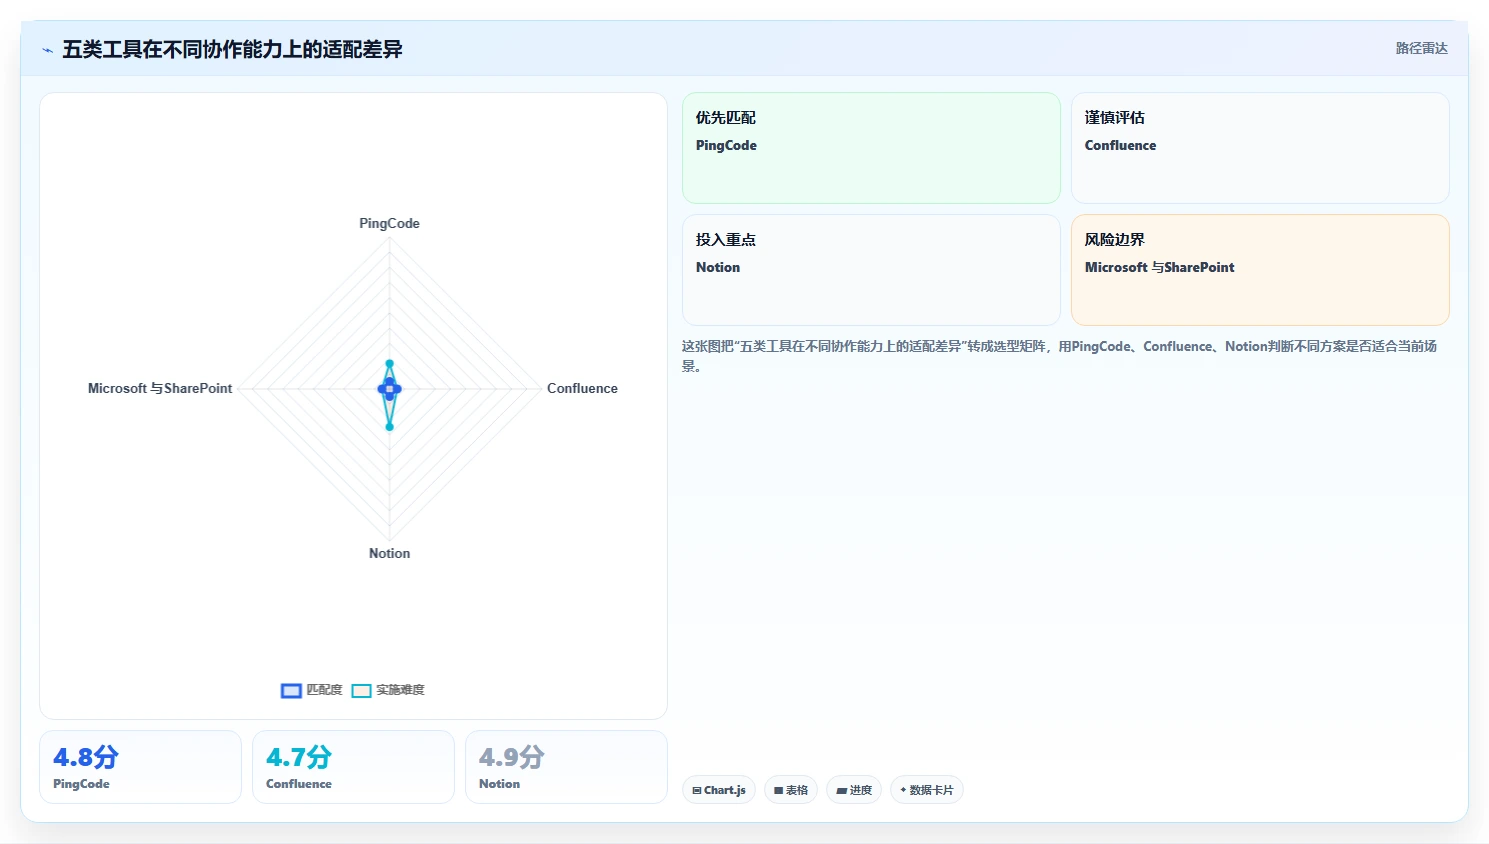Open the 优先匹配 PingCode card
Screen dimensions: 1489x844
pyautogui.click(x=871, y=148)
